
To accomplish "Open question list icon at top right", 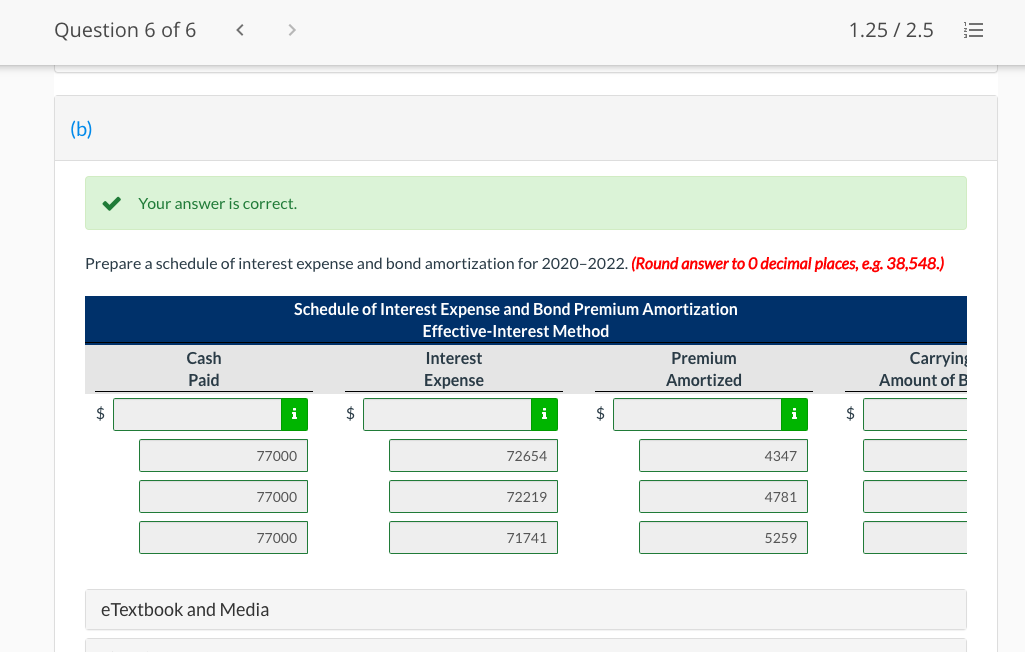I will [973, 30].
